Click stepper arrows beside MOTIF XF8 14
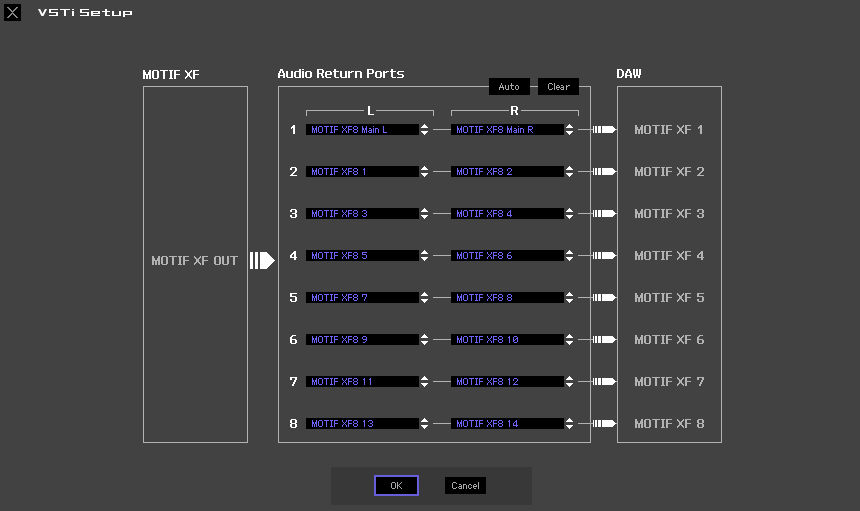Image resolution: width=860 pixels, height=511 pixels. point(569,424)
